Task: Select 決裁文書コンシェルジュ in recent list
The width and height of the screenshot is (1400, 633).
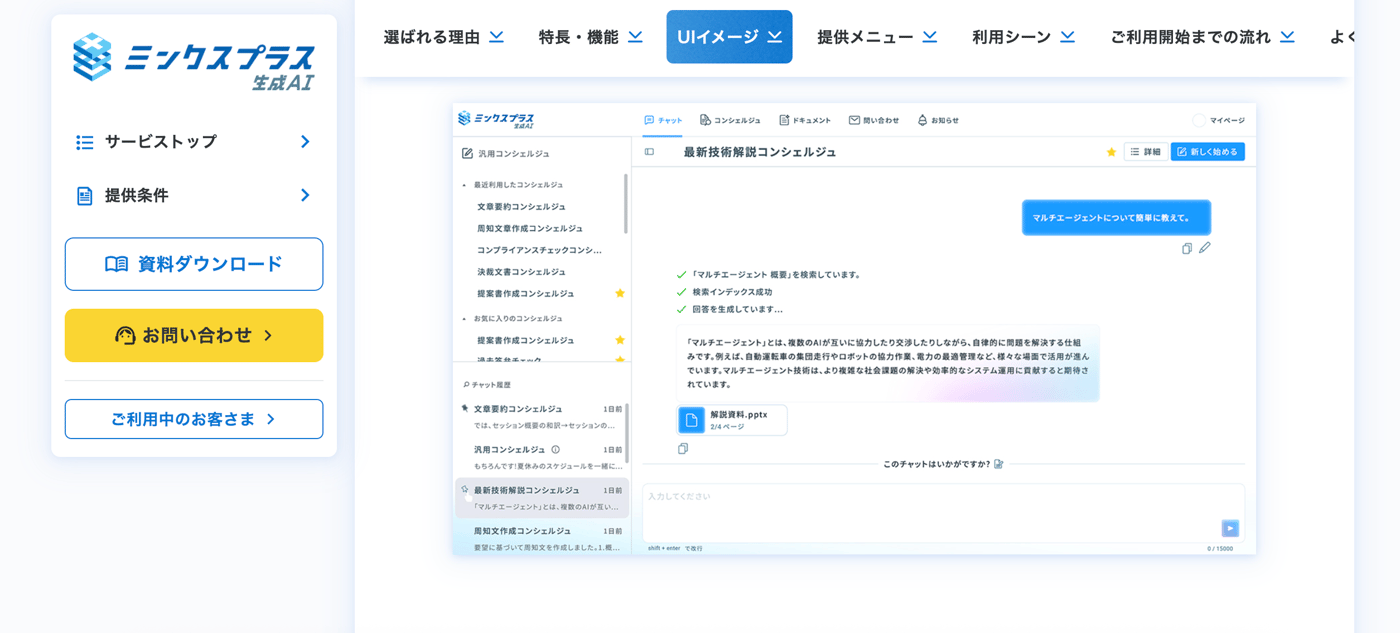Action: tap(521, 272)
